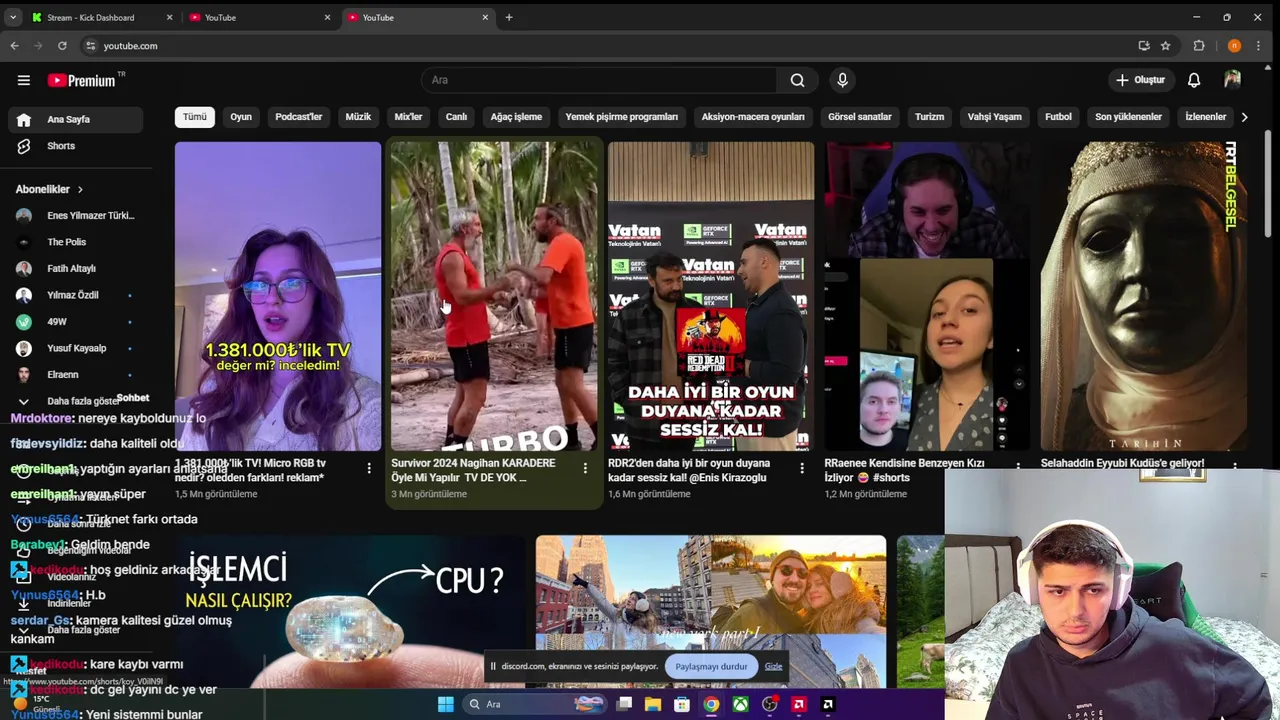Select the Canlı filter chip
This screenshot has height=720, width=1280.
tap(456, 117)
